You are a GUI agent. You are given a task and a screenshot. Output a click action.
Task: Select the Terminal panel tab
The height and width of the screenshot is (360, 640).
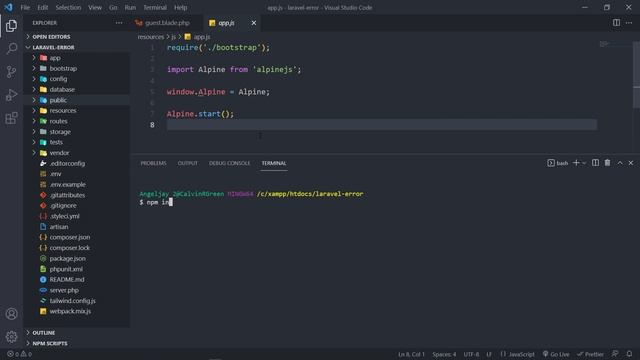click(274, 163)
